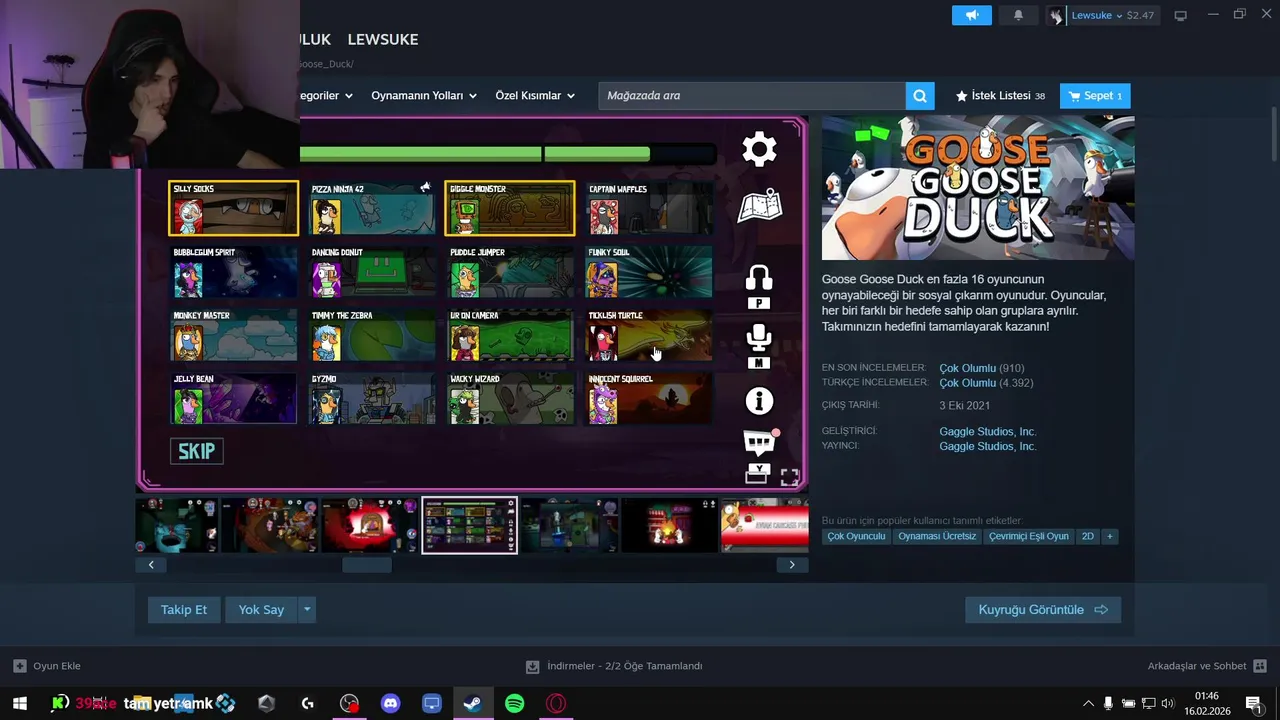Click the thumbnail strip right arrow
This screenshot has height=720, width=1280.
pyautogui.click(x=792, y=565)
